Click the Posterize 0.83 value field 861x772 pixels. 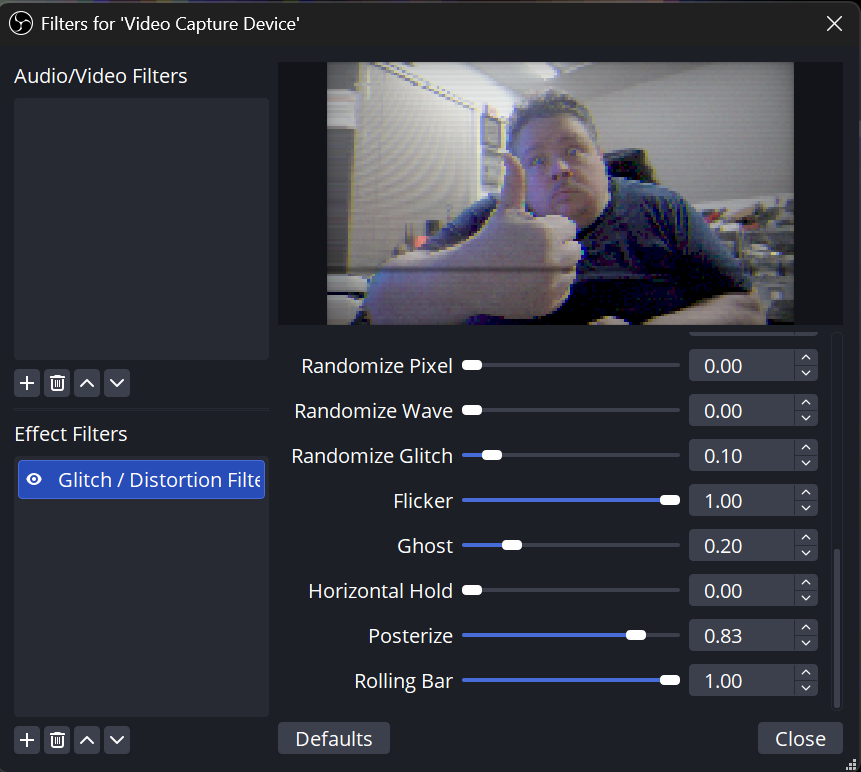[x=741, y=636]
